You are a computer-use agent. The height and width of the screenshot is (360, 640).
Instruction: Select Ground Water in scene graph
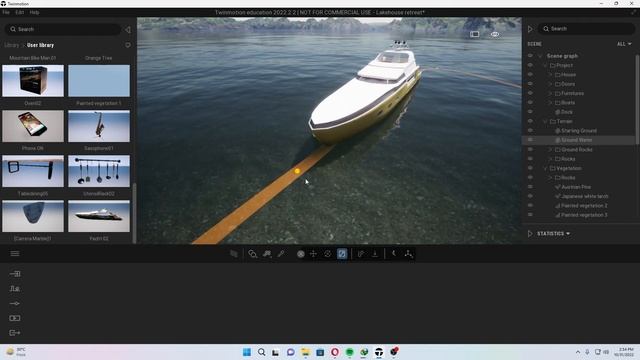tap(576, 140)
